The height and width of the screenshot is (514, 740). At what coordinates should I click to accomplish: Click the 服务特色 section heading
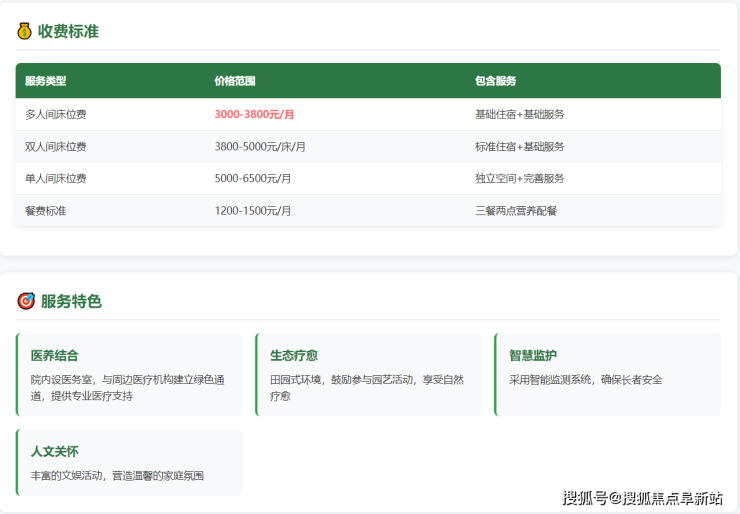point(71,301)
